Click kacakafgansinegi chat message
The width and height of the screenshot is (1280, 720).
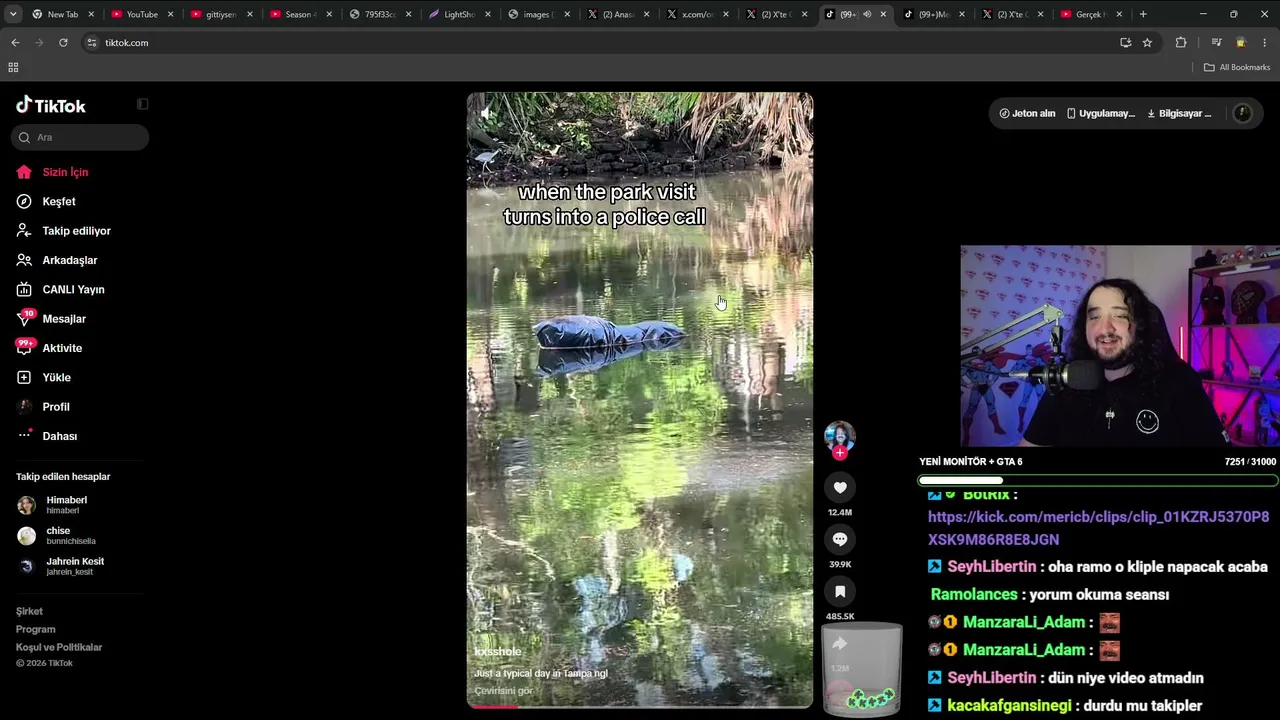1065,706
